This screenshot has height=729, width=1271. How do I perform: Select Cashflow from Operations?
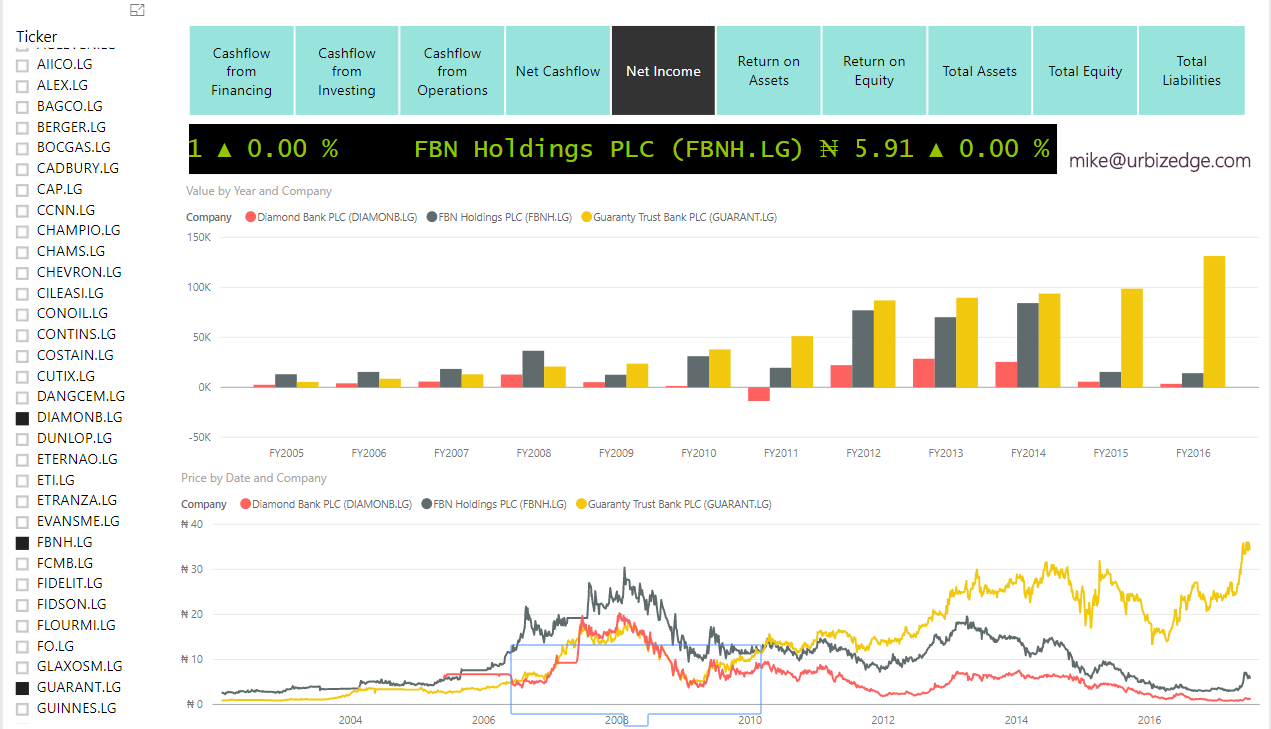[x=451, y=70]
